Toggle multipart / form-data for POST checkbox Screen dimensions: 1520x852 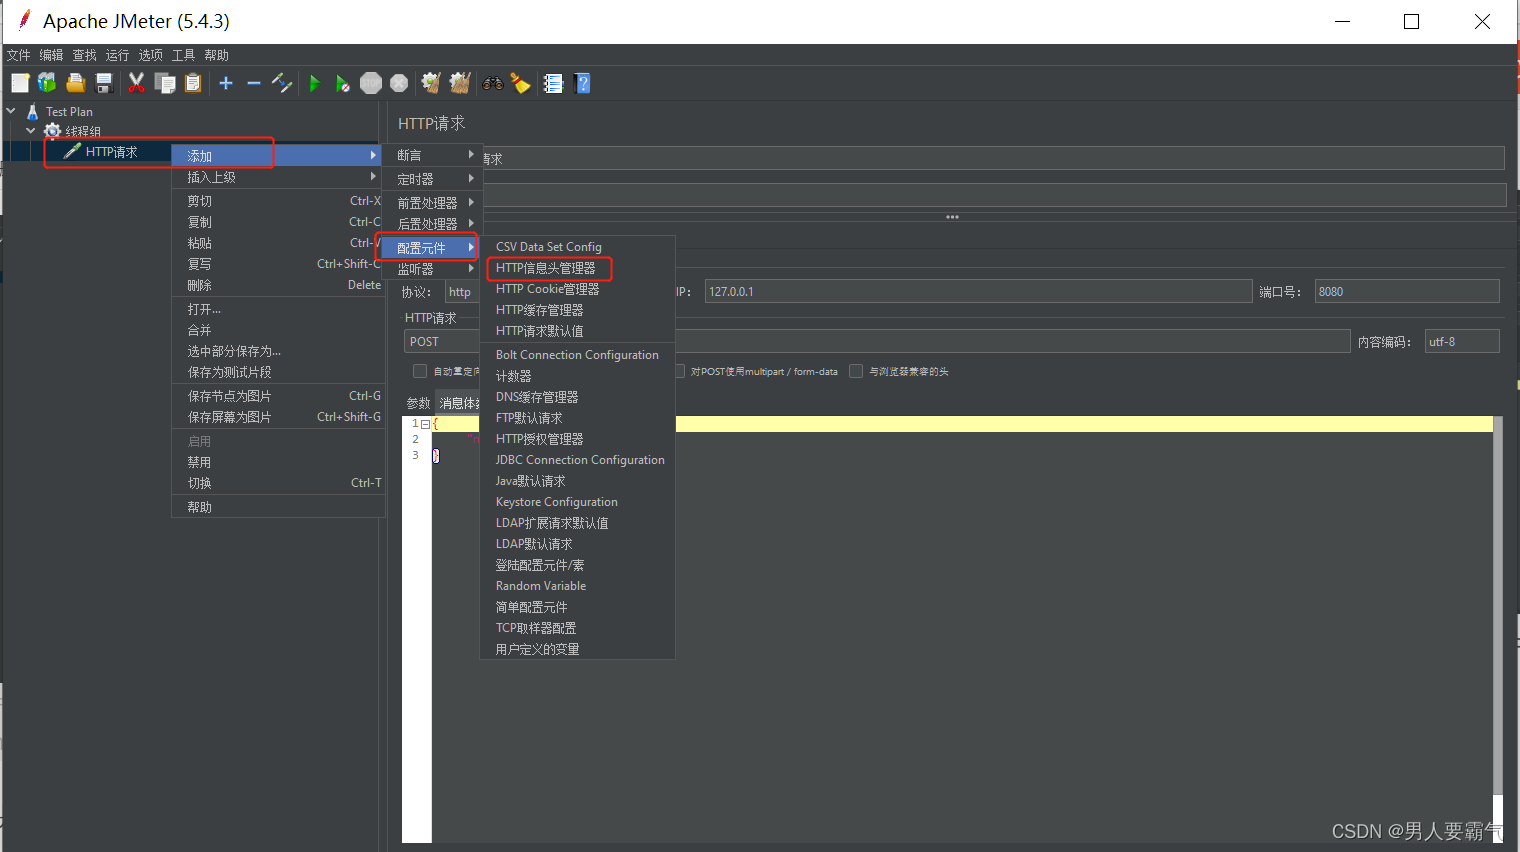[x=679, y=371]
